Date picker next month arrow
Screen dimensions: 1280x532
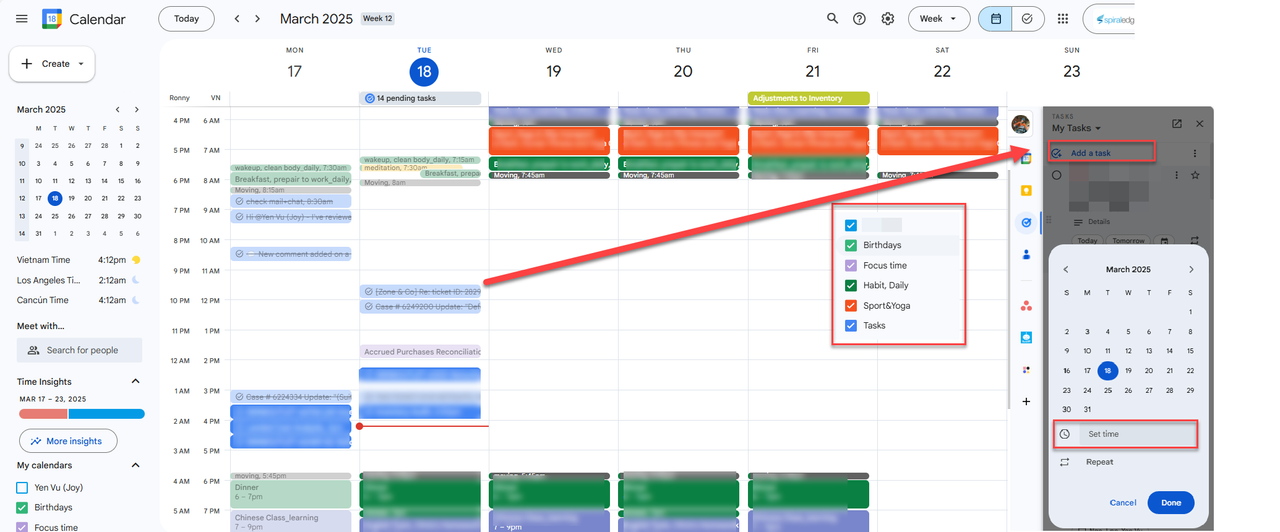click(1191, 270)
